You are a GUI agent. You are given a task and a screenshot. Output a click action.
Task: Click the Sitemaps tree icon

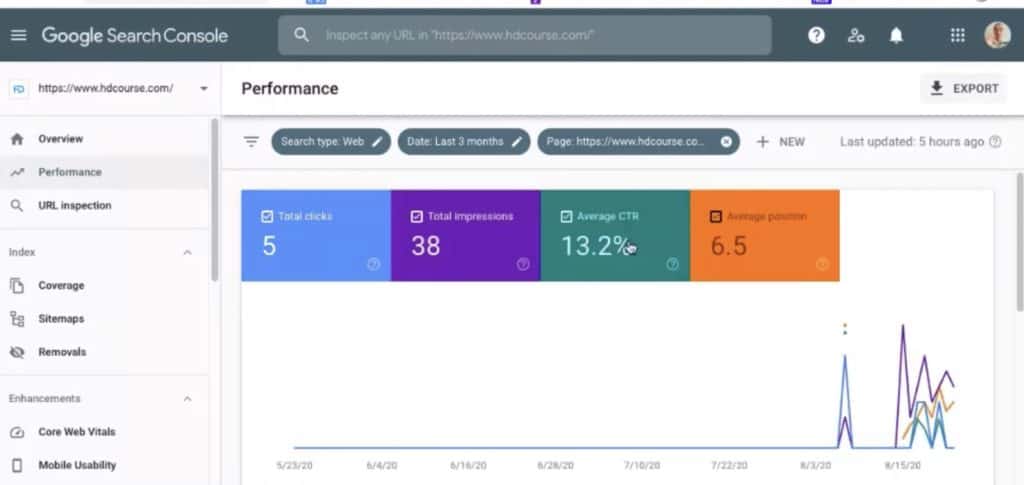pyautogui.click(x=18, y=319)
